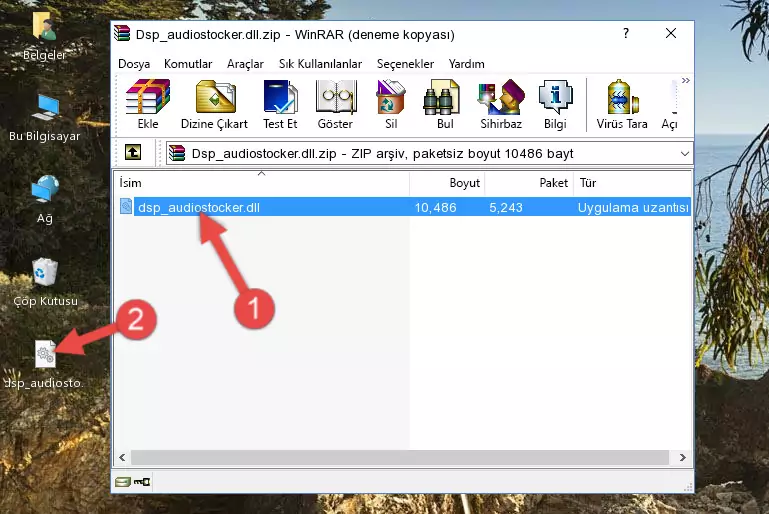
Task: Click the size value 10,486
Action: click(436, 207)
